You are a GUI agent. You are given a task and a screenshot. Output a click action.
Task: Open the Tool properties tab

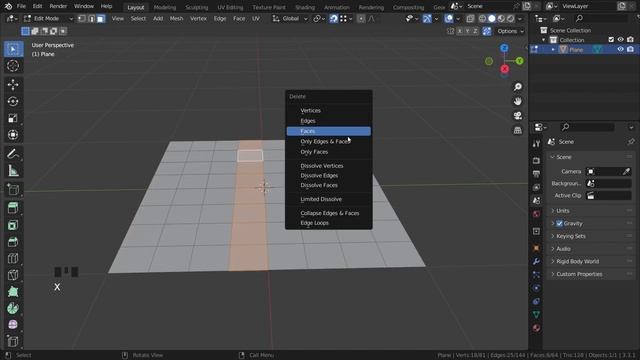point(536,143)
